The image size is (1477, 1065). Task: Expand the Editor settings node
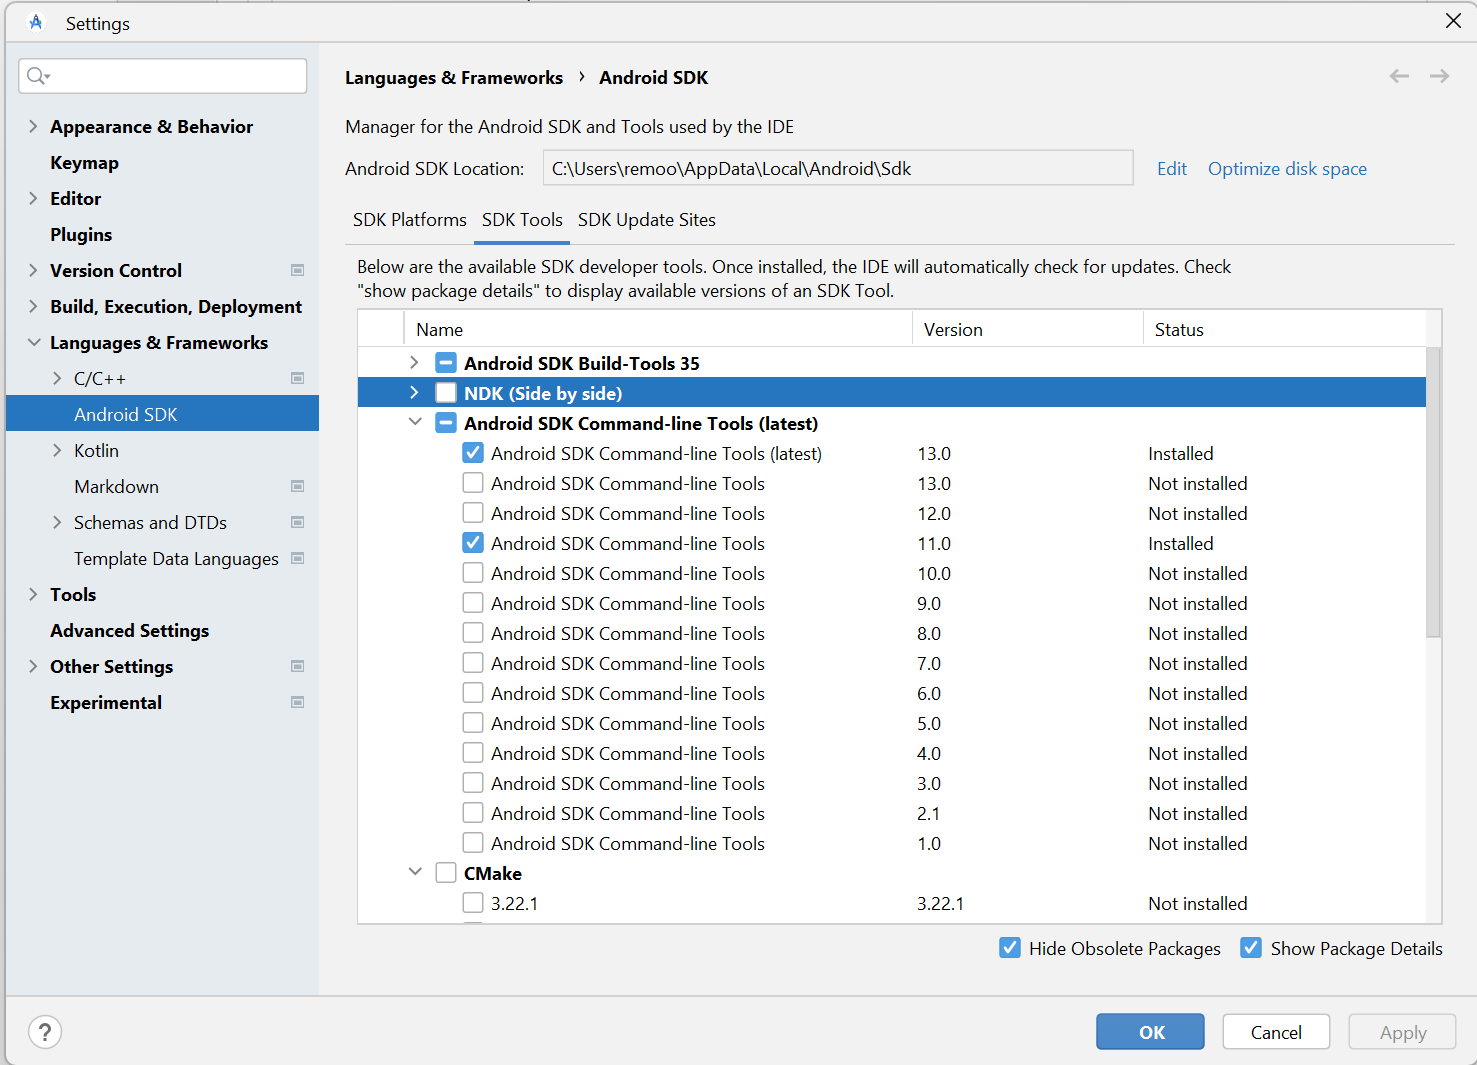(x=33, y=198)
